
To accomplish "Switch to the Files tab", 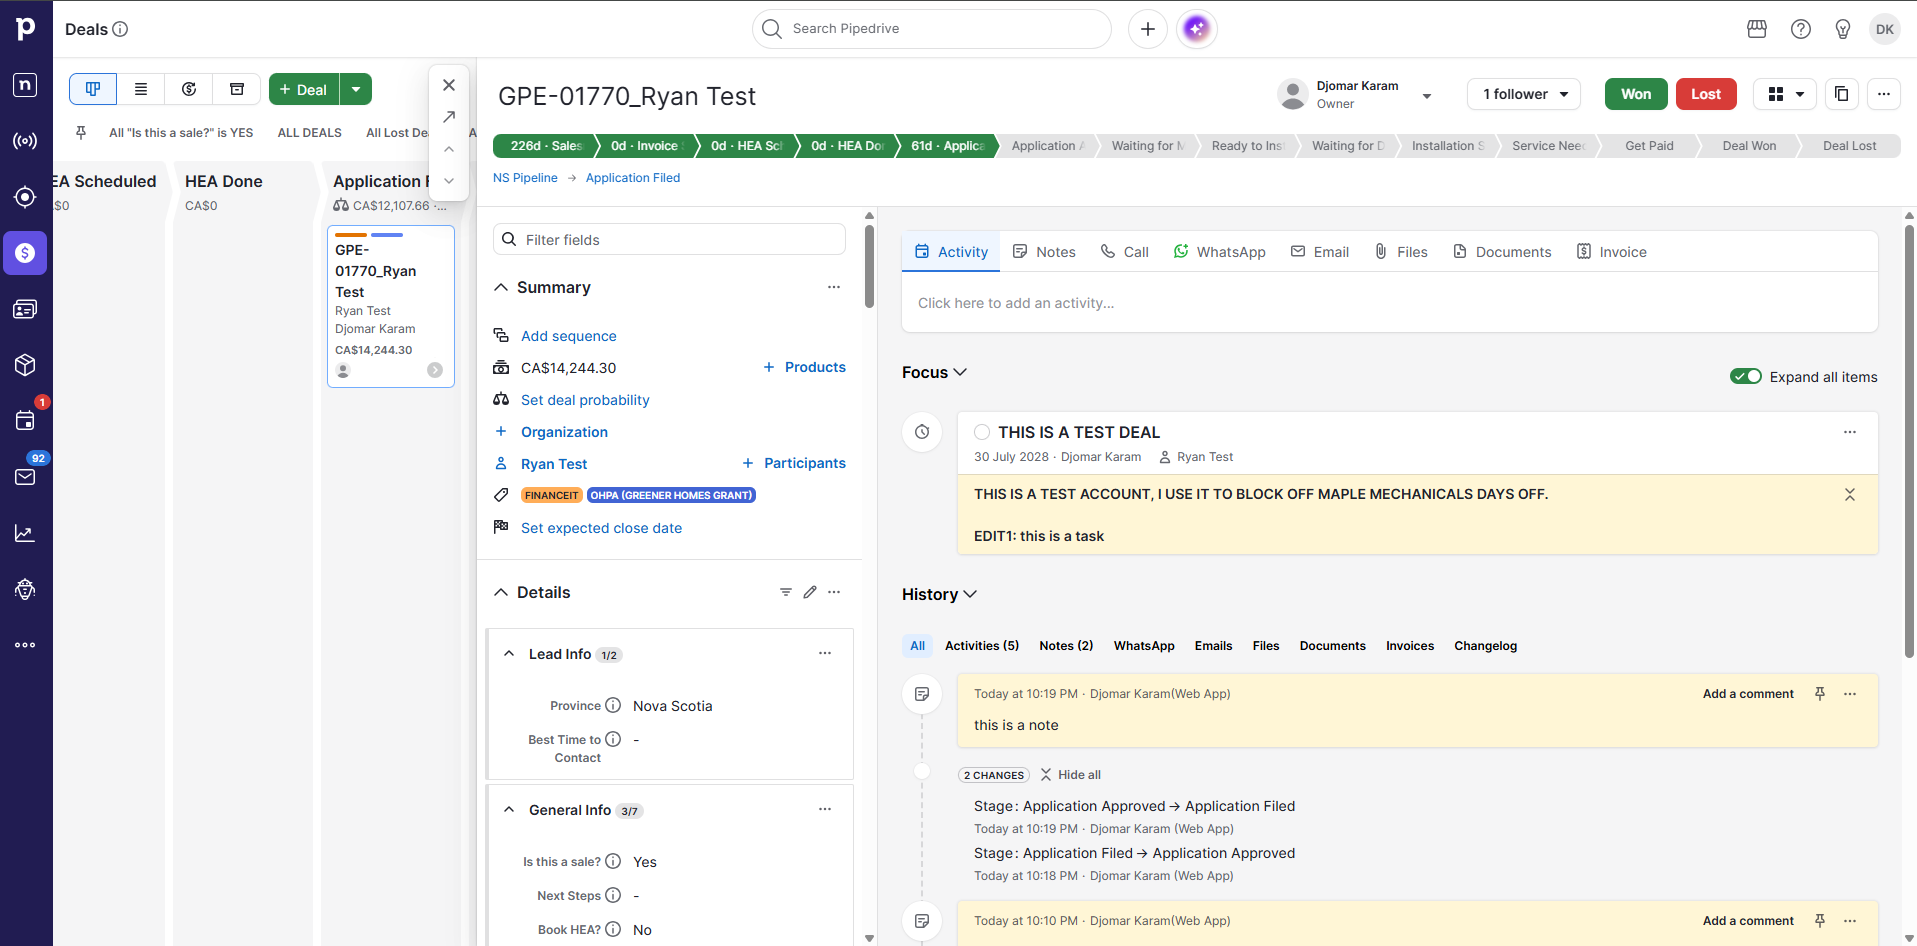I will 1401,252.
